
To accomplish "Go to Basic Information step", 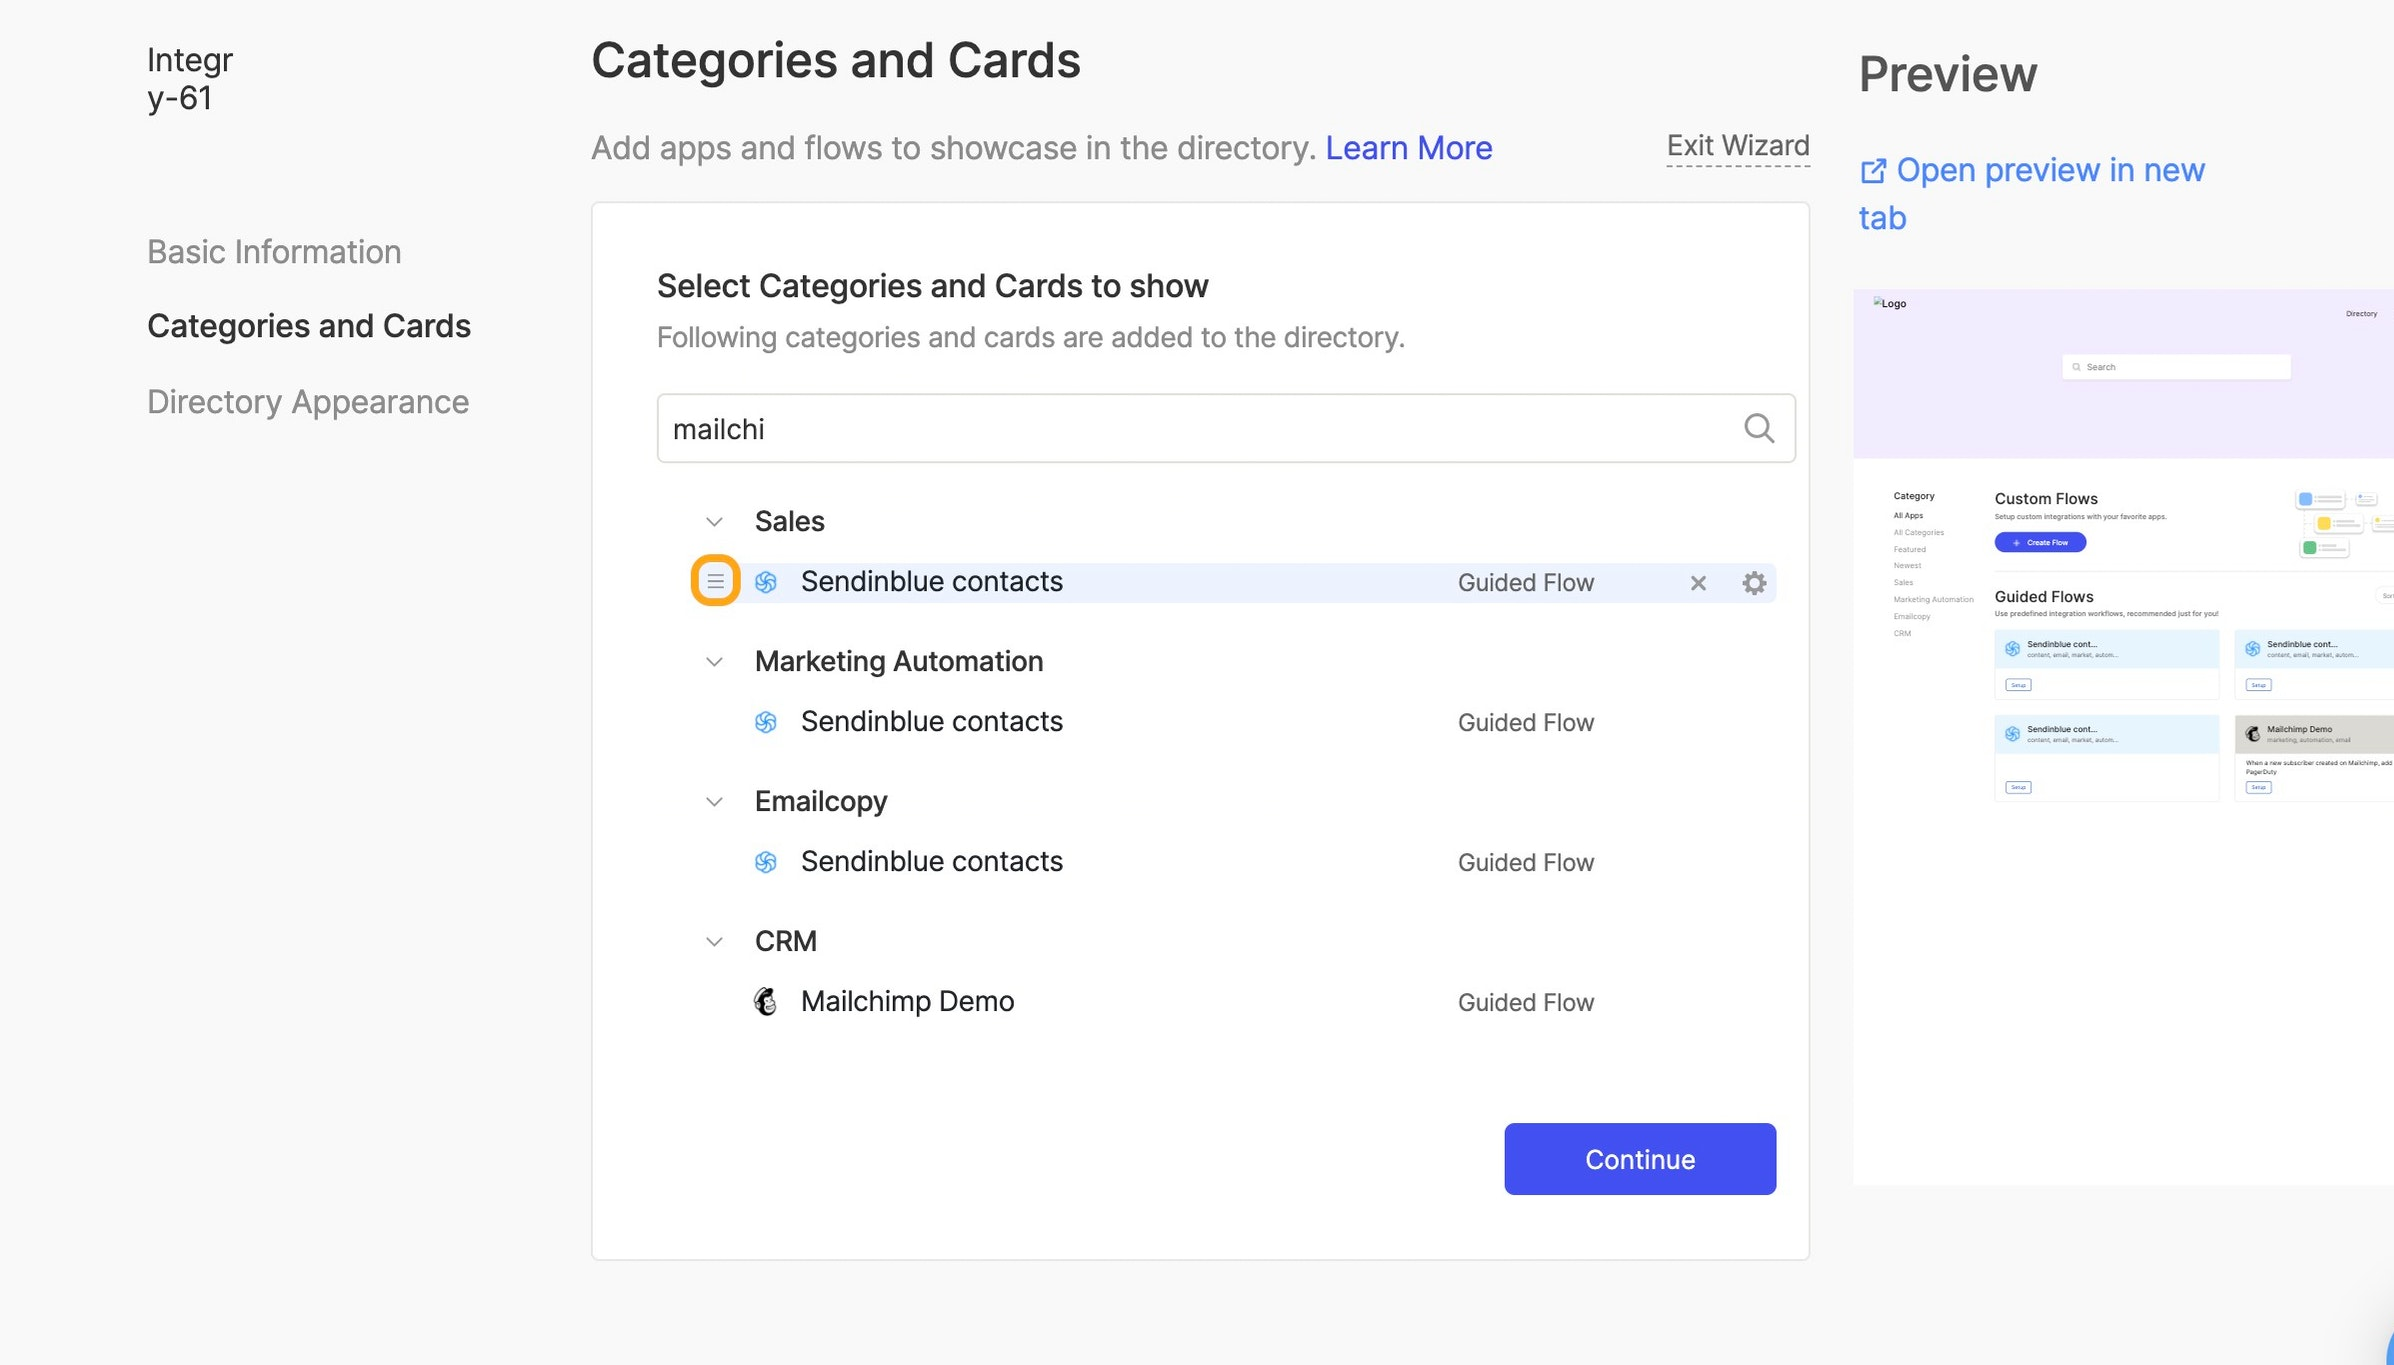I will coord(274,252).
